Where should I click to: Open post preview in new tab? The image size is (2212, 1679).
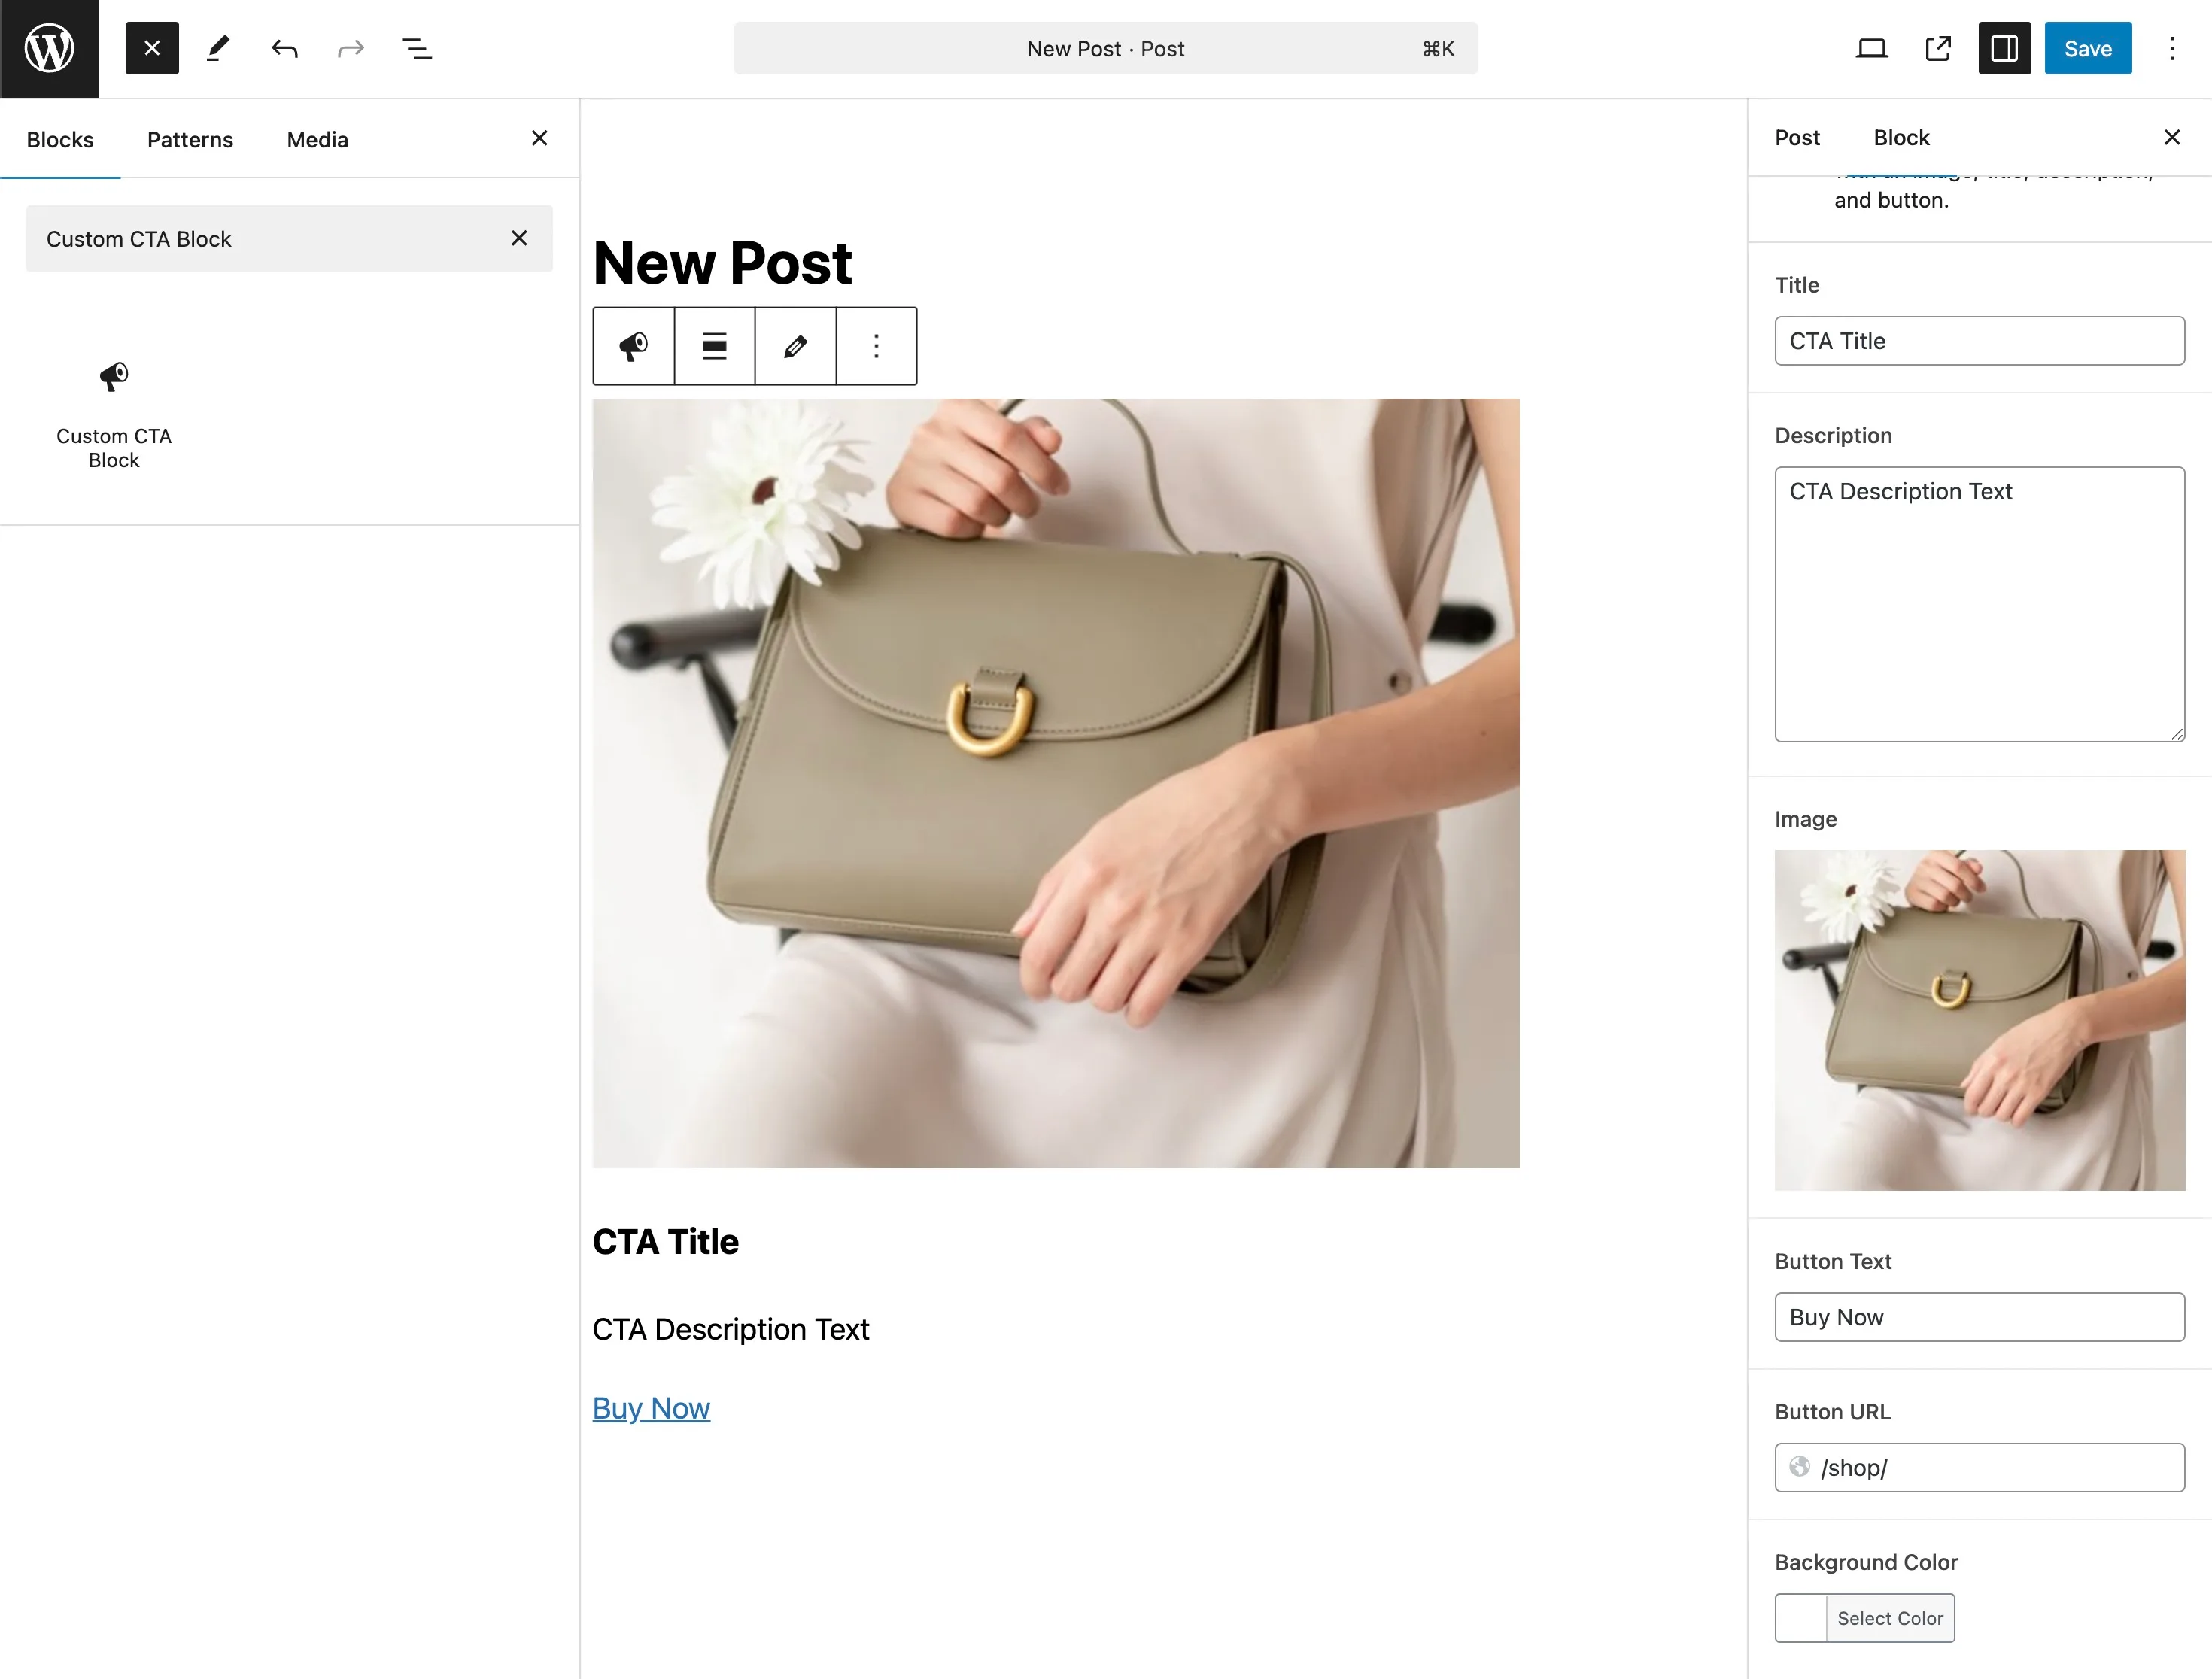click(x=1938, y=48)
